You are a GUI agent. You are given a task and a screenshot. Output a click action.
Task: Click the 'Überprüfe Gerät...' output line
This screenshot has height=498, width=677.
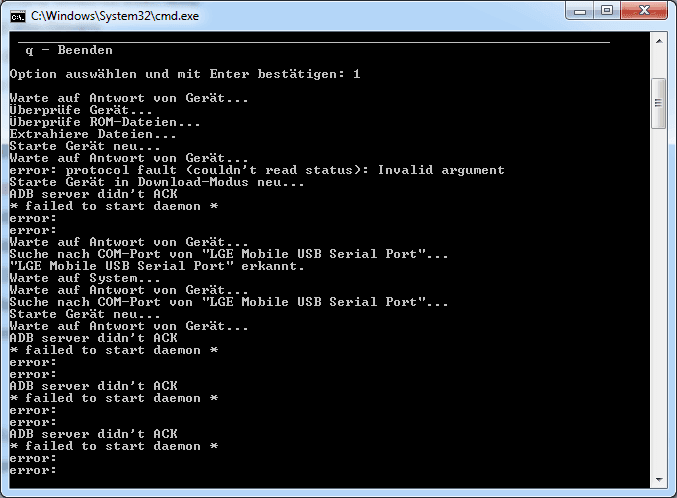(81, 110)
